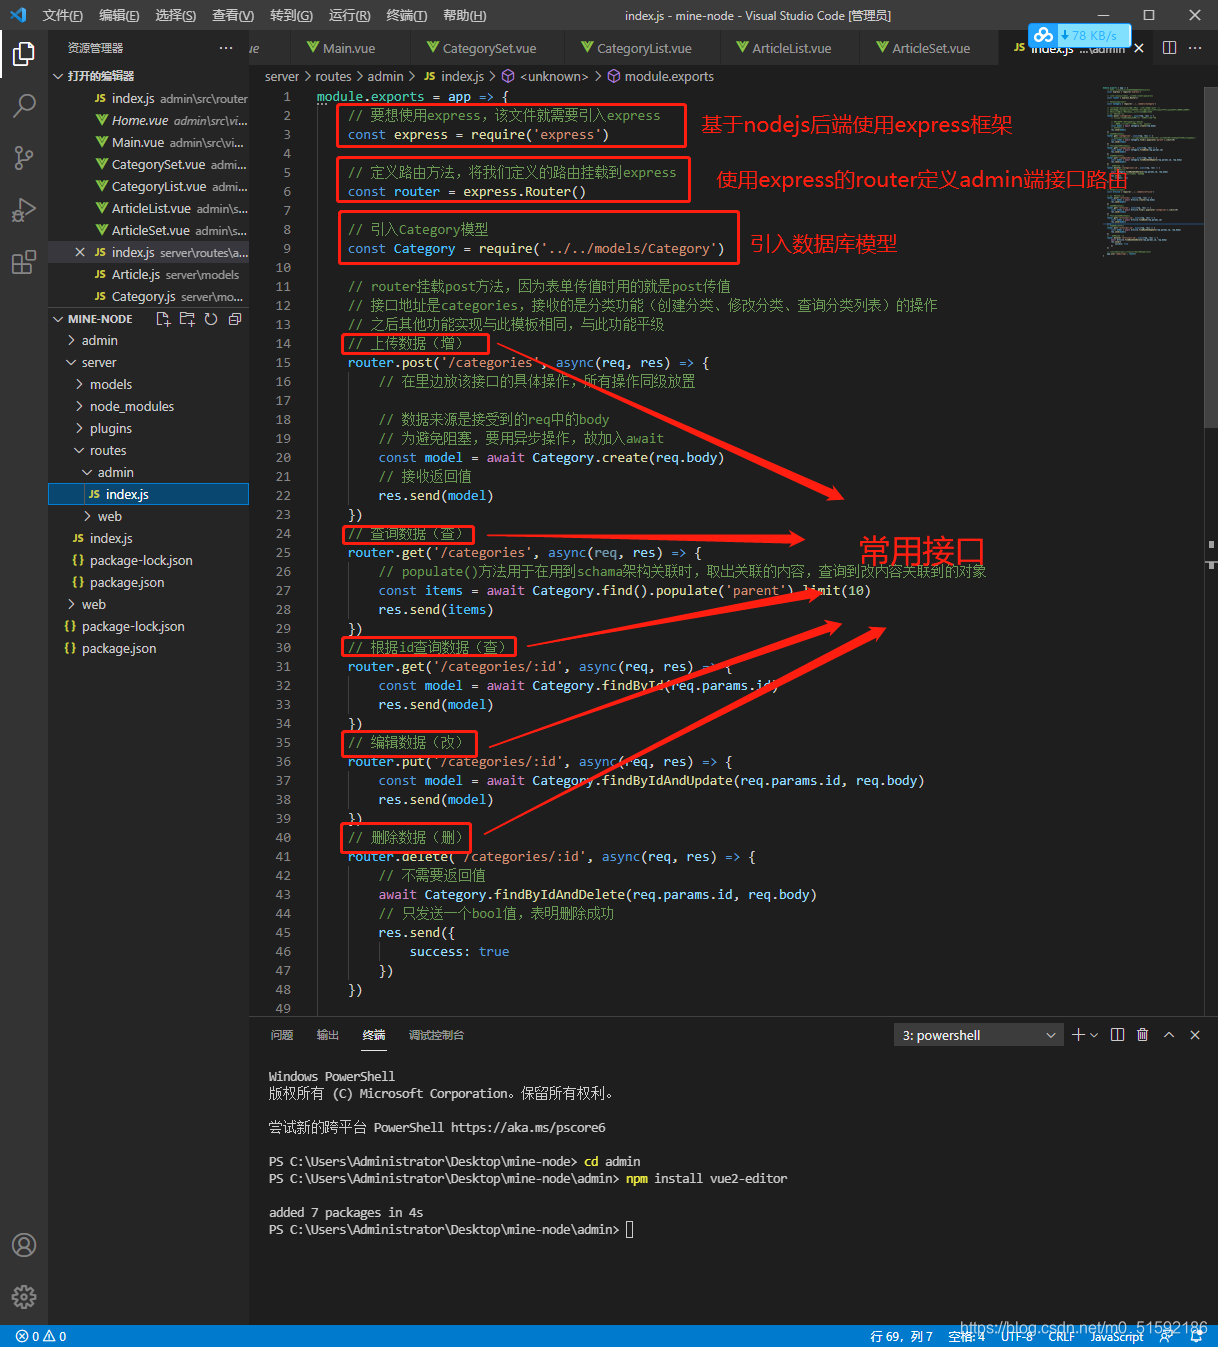Click the editor vertical scrollbar
This screenshot has height=1347, width=1218.
pyautogui.click(x=1211, y=256)
